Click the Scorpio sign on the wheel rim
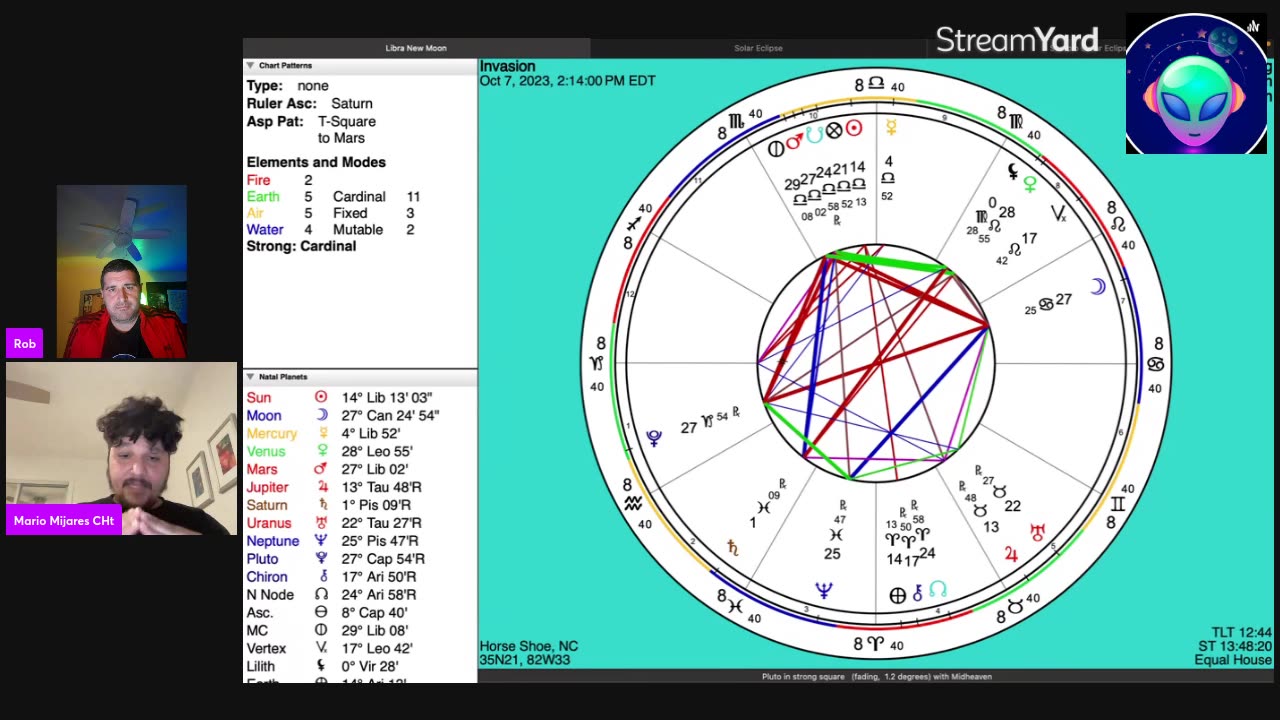Image resolution: width=1280 pixels, height=720 pixels. click(737, 122)
